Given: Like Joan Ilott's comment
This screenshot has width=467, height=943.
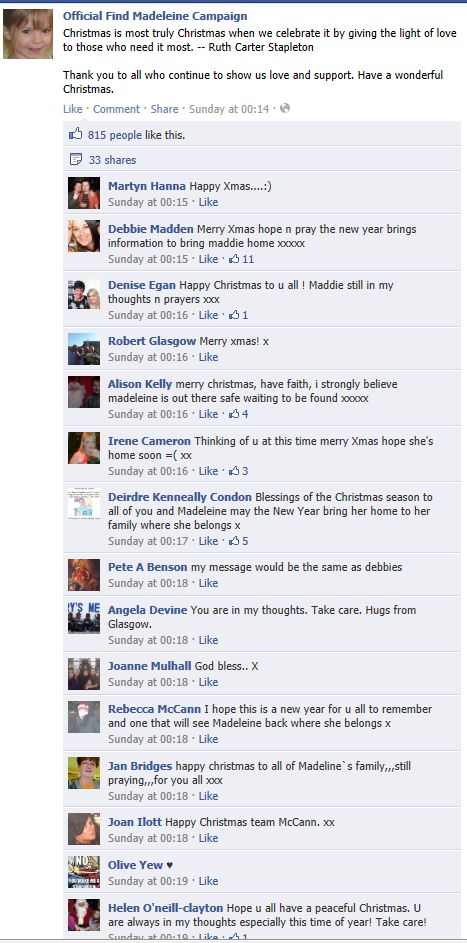Looking at the screenshot, I should pyautogui.click(x=209, y=838).
